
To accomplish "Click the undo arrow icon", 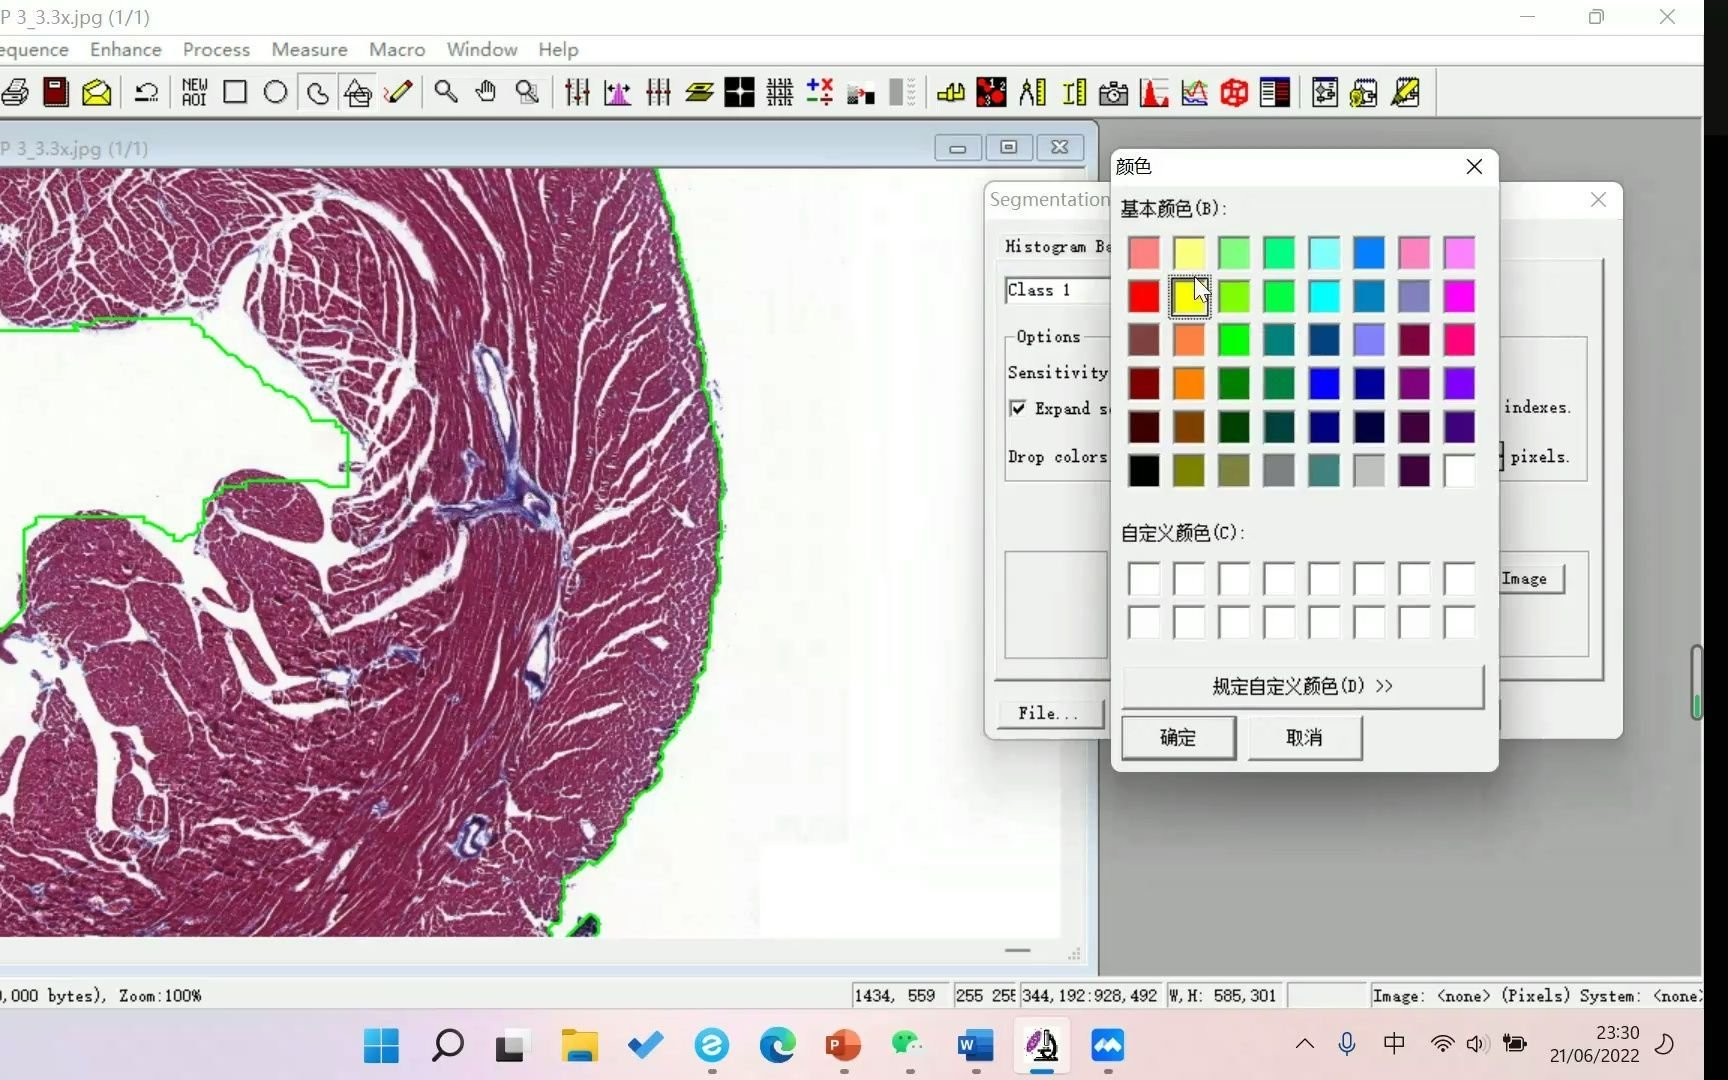I will pos(147,92).
